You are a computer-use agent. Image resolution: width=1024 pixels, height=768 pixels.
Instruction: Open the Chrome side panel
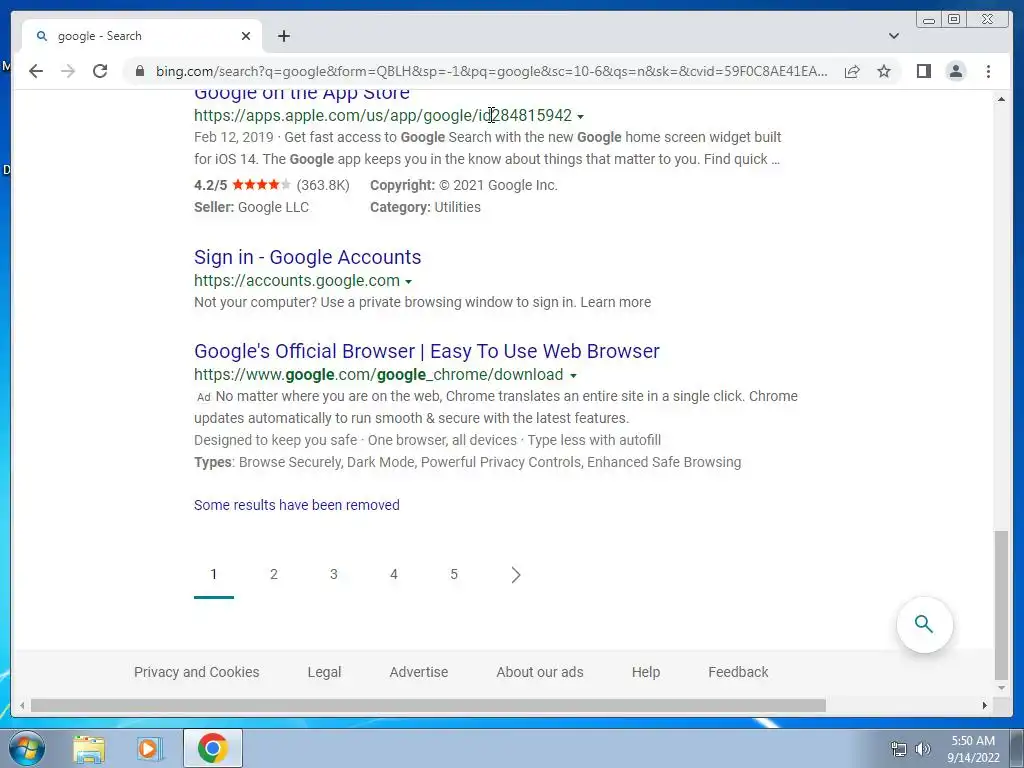(923, 71)
